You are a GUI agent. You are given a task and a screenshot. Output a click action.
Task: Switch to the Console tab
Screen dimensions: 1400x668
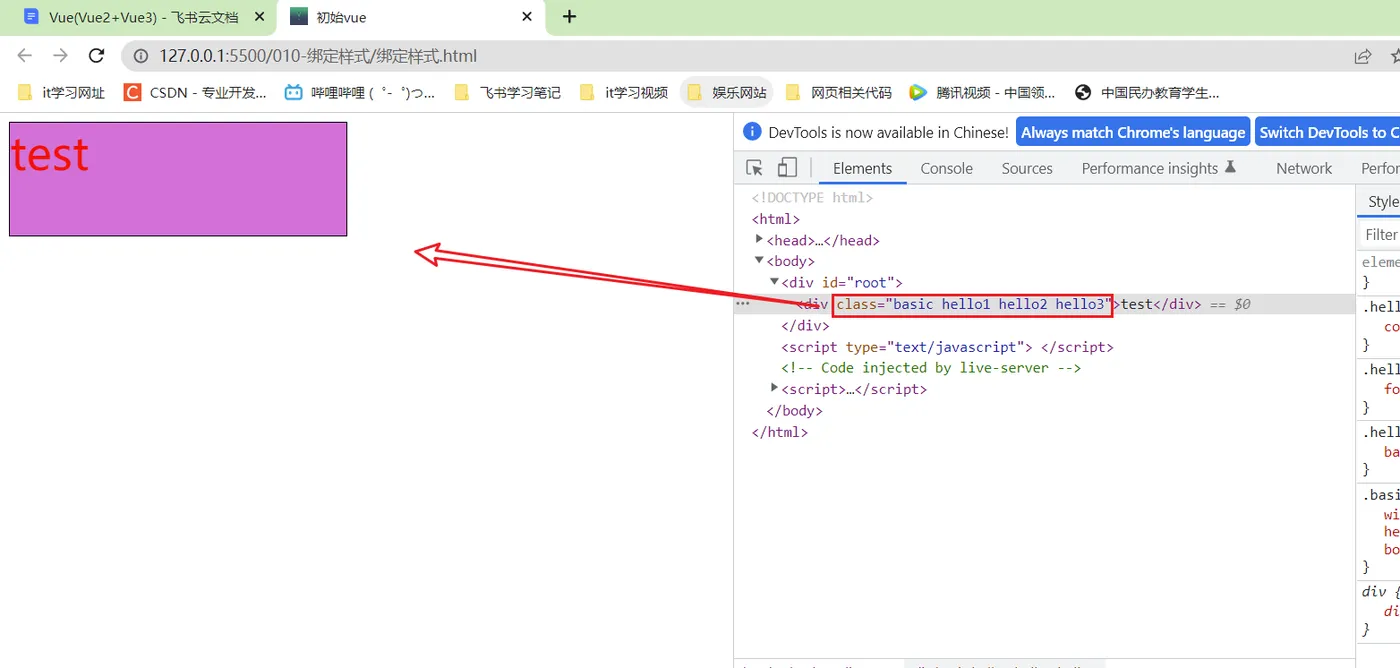pos(946,168)
